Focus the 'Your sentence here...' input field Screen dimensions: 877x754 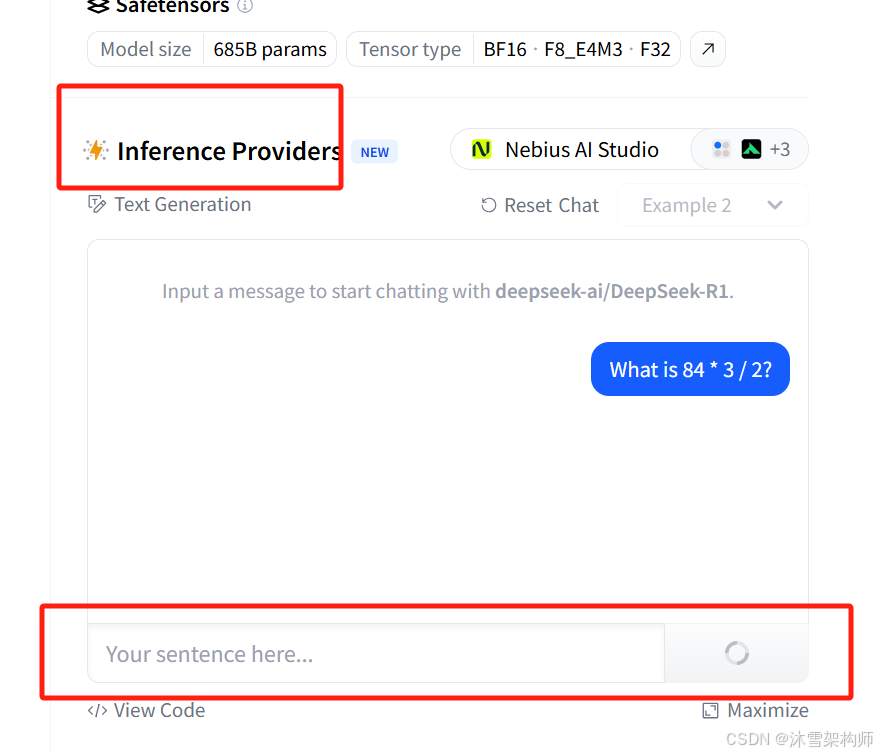coord(376,653)
